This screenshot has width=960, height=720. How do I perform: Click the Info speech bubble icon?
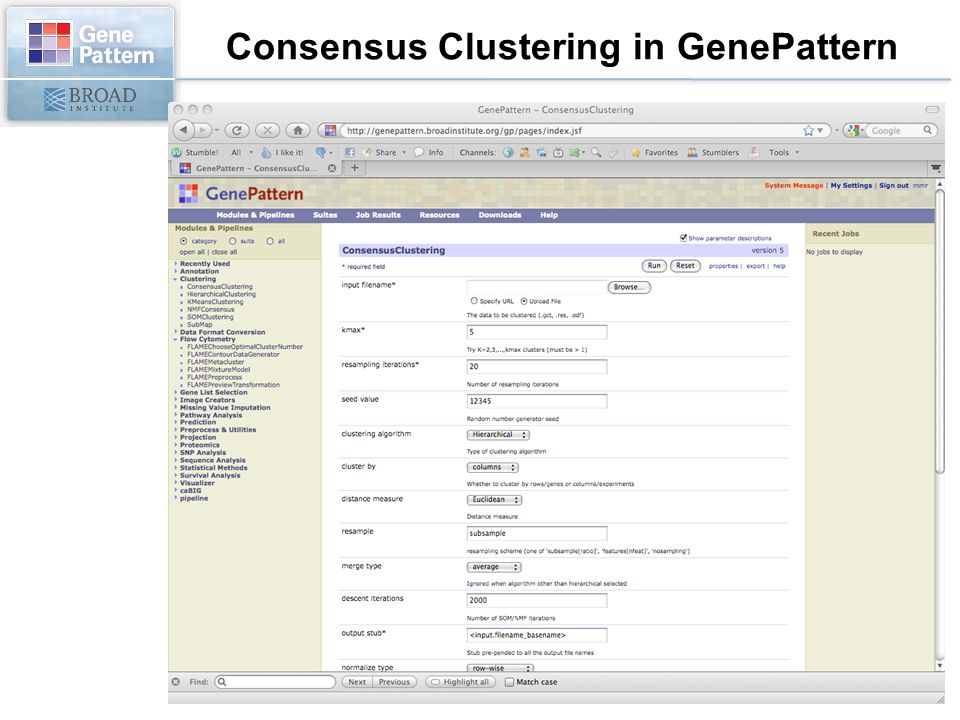[x=419, y=152]
